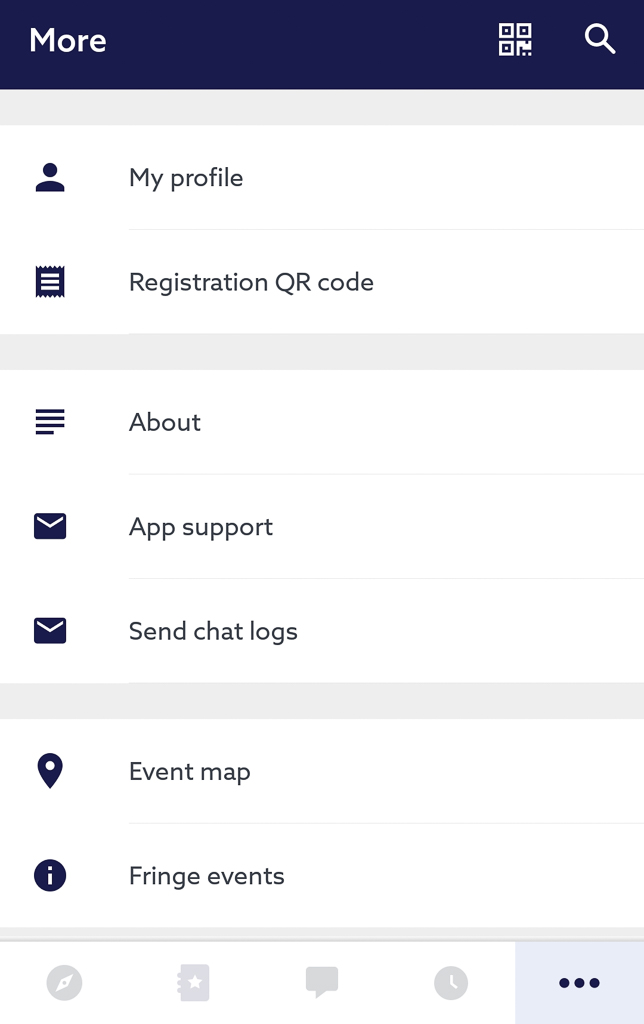Select Registration QR code from the list

click(251, 282)
